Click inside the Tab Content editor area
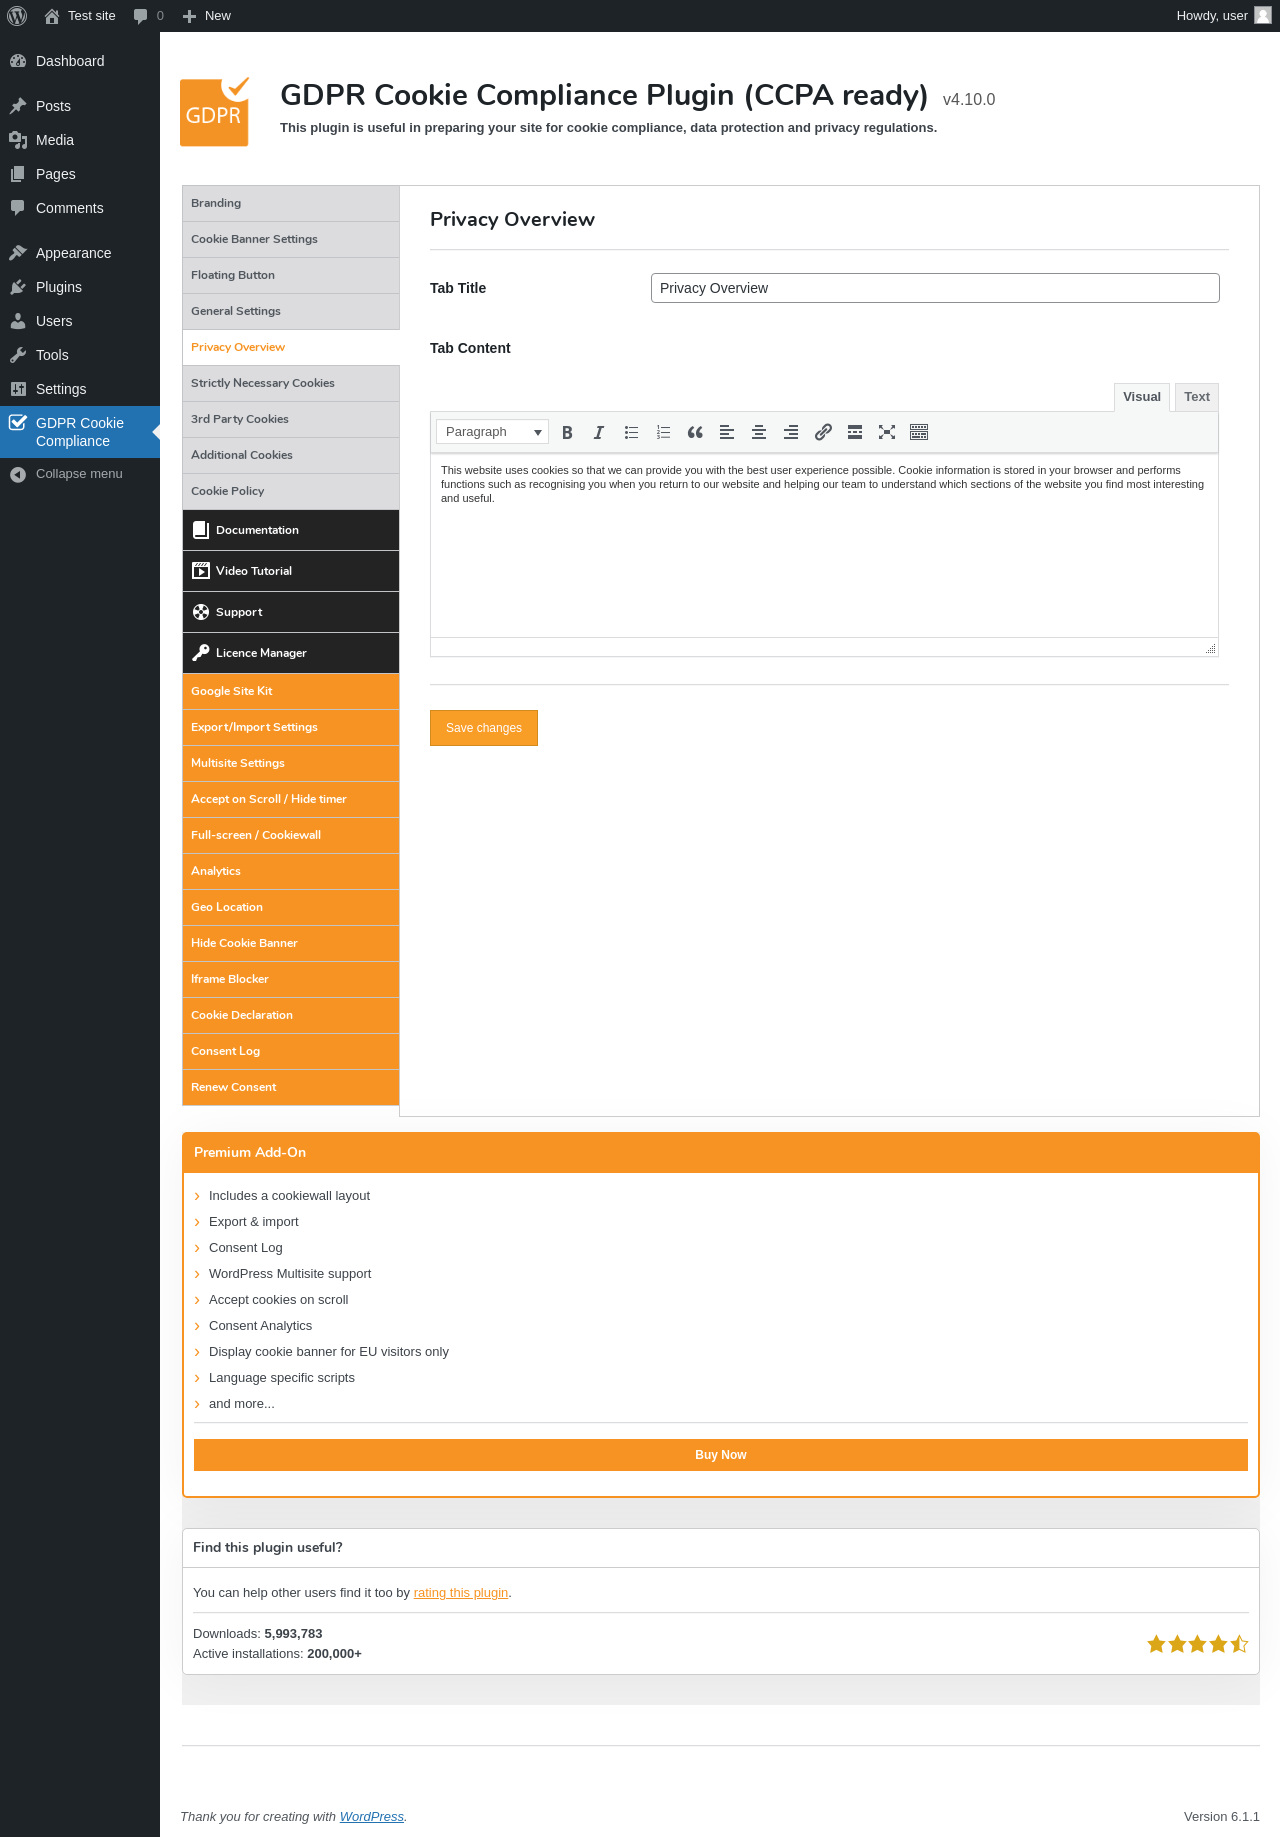Viewport: 1280px width, 1837px height. pyautogui.click(x=824, y=545)
